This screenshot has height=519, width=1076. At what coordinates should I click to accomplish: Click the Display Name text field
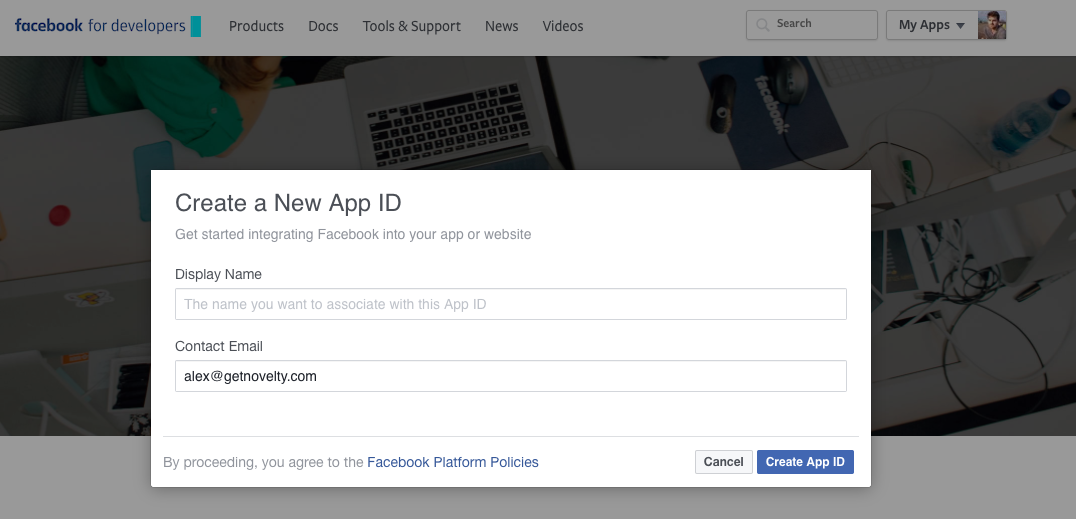click(510, 304)
